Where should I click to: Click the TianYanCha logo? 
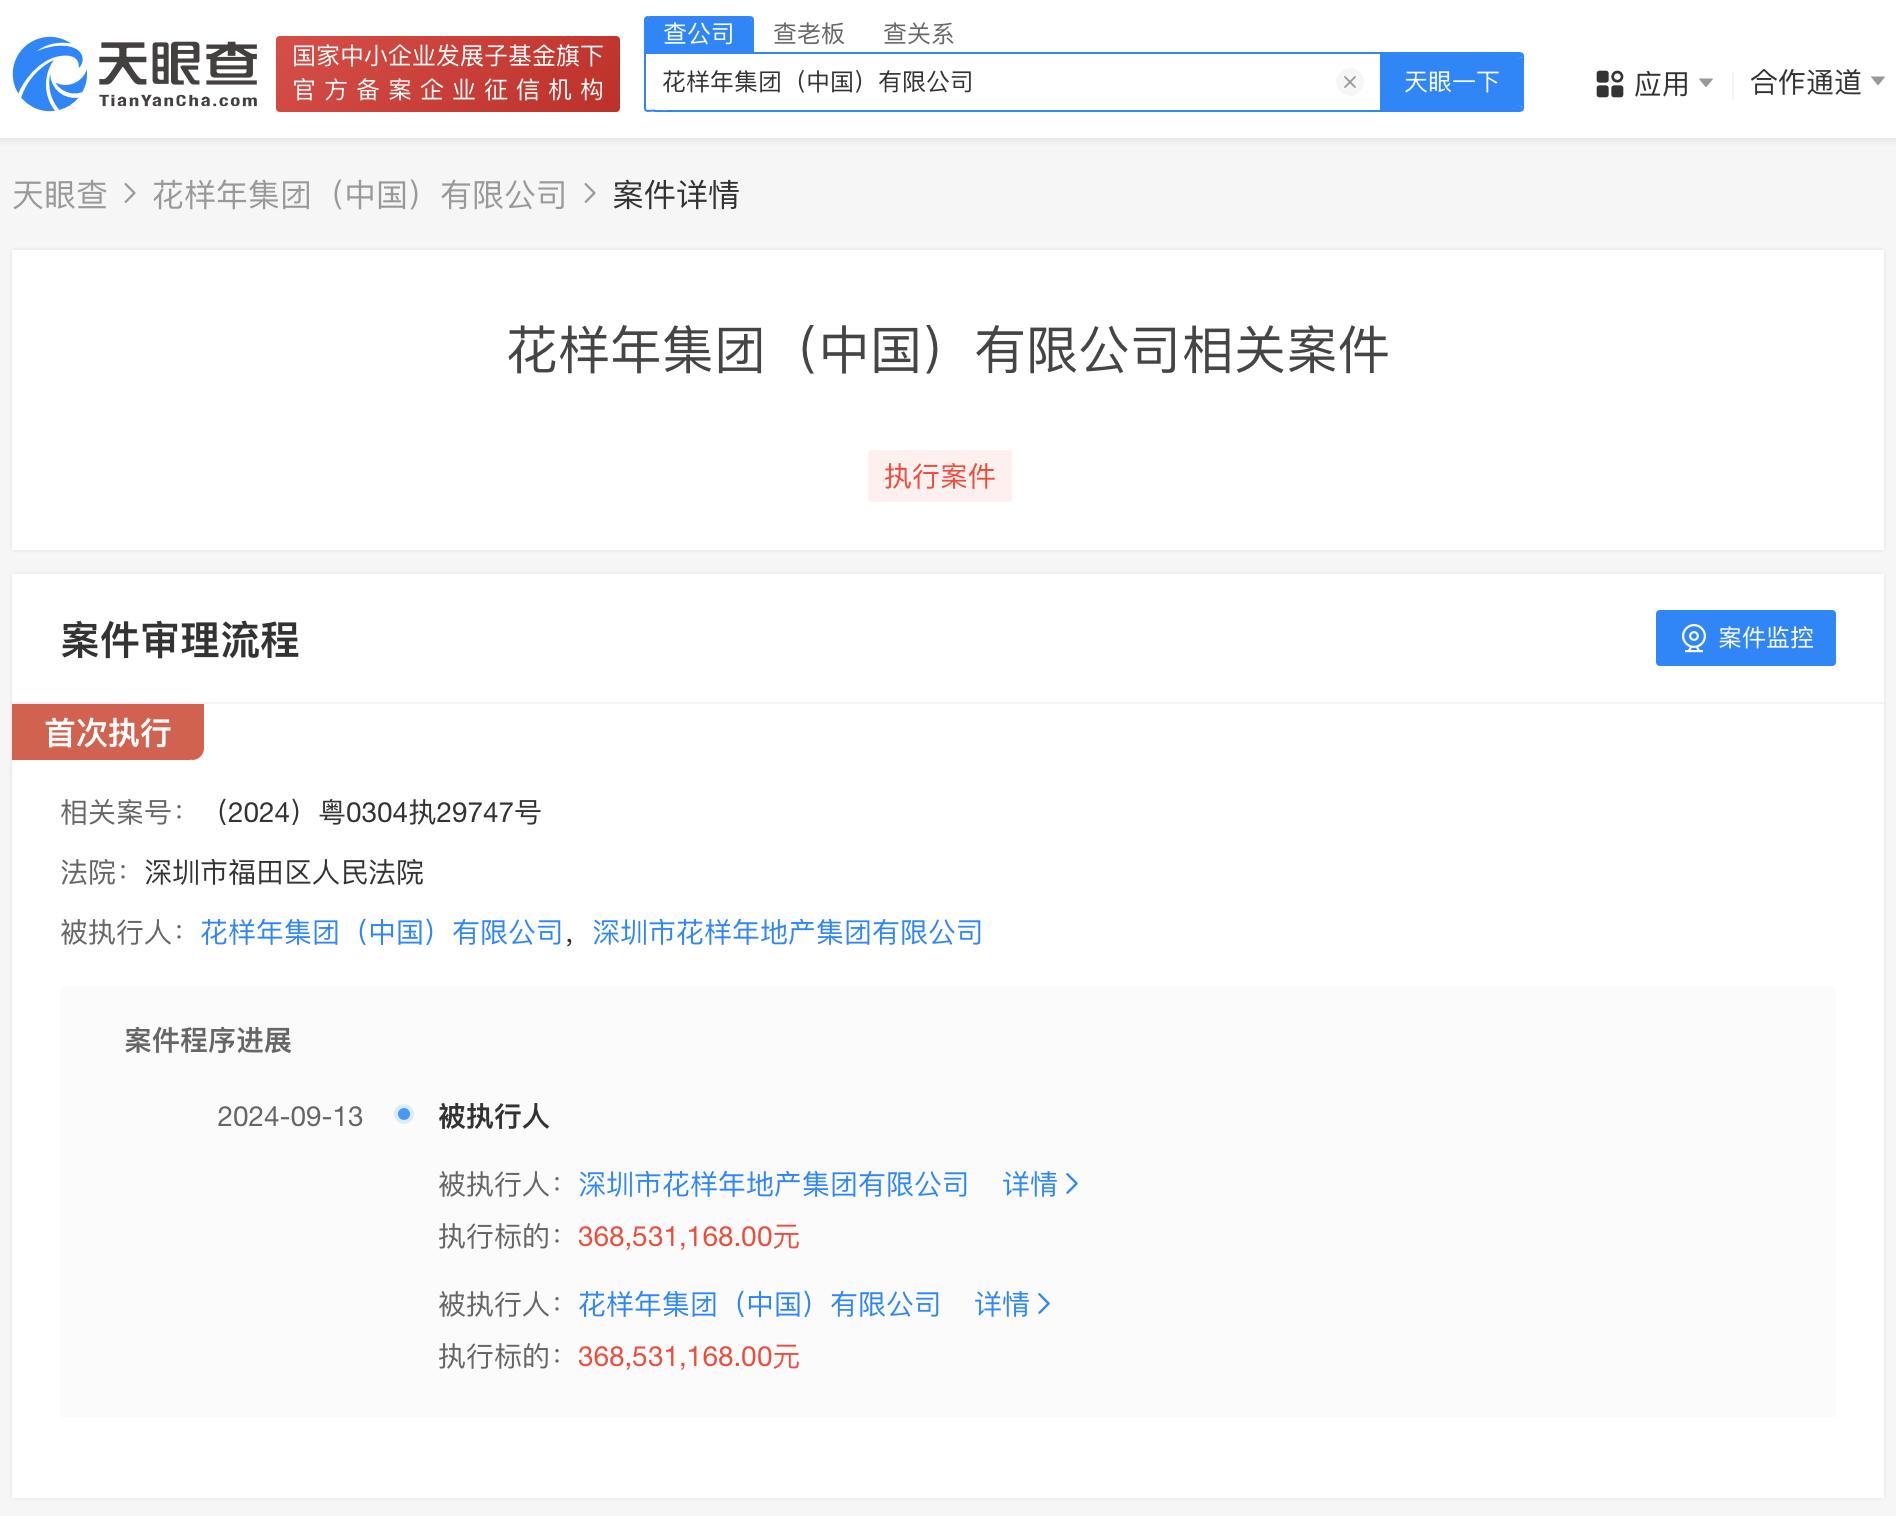tap(135, 74)
